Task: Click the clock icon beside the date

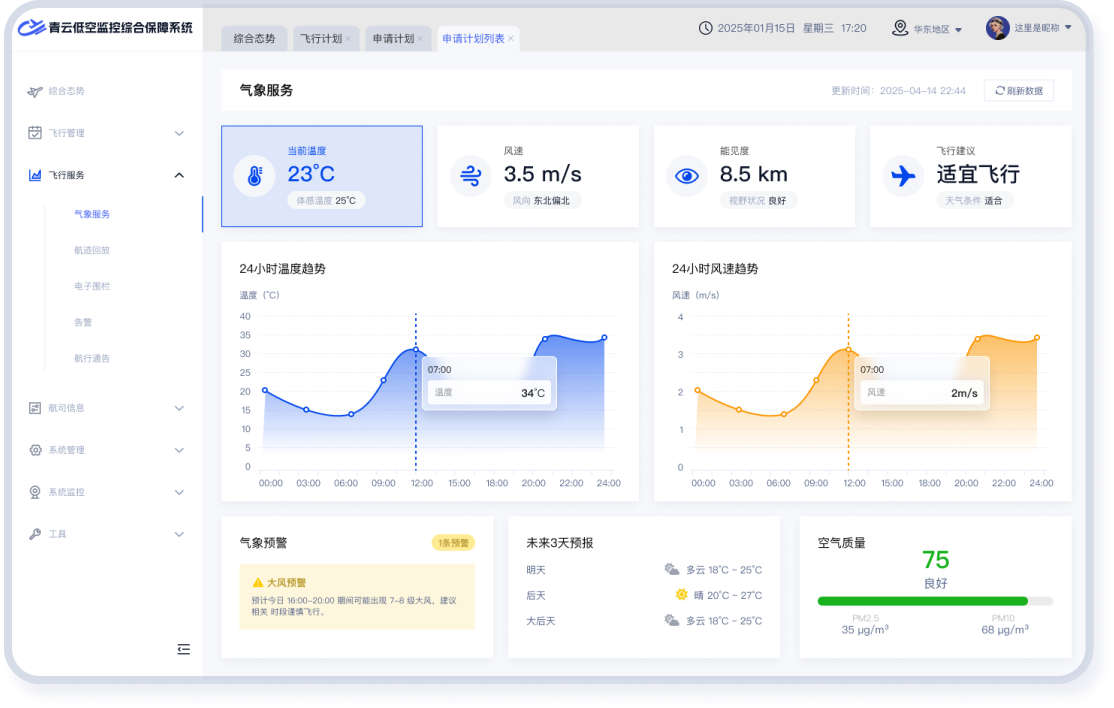Action: coord(705,28)
